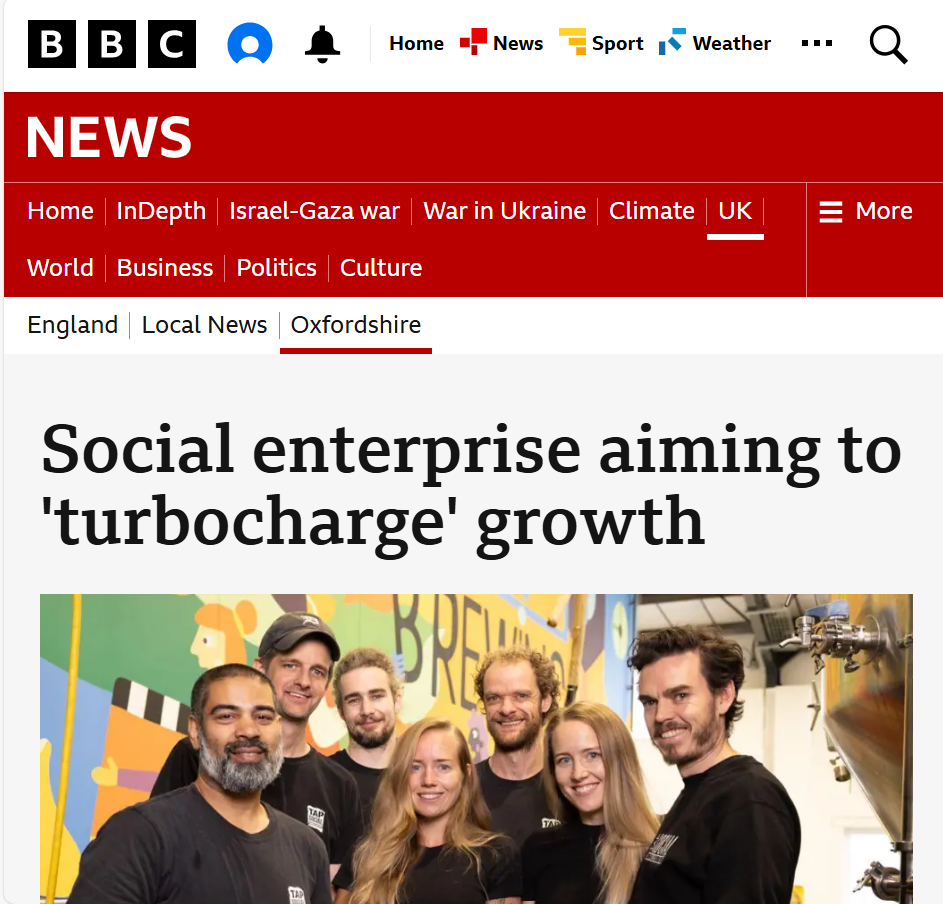Click the BBC logo blocks
The image size is (943, 904).
click(x=112, y=44)
